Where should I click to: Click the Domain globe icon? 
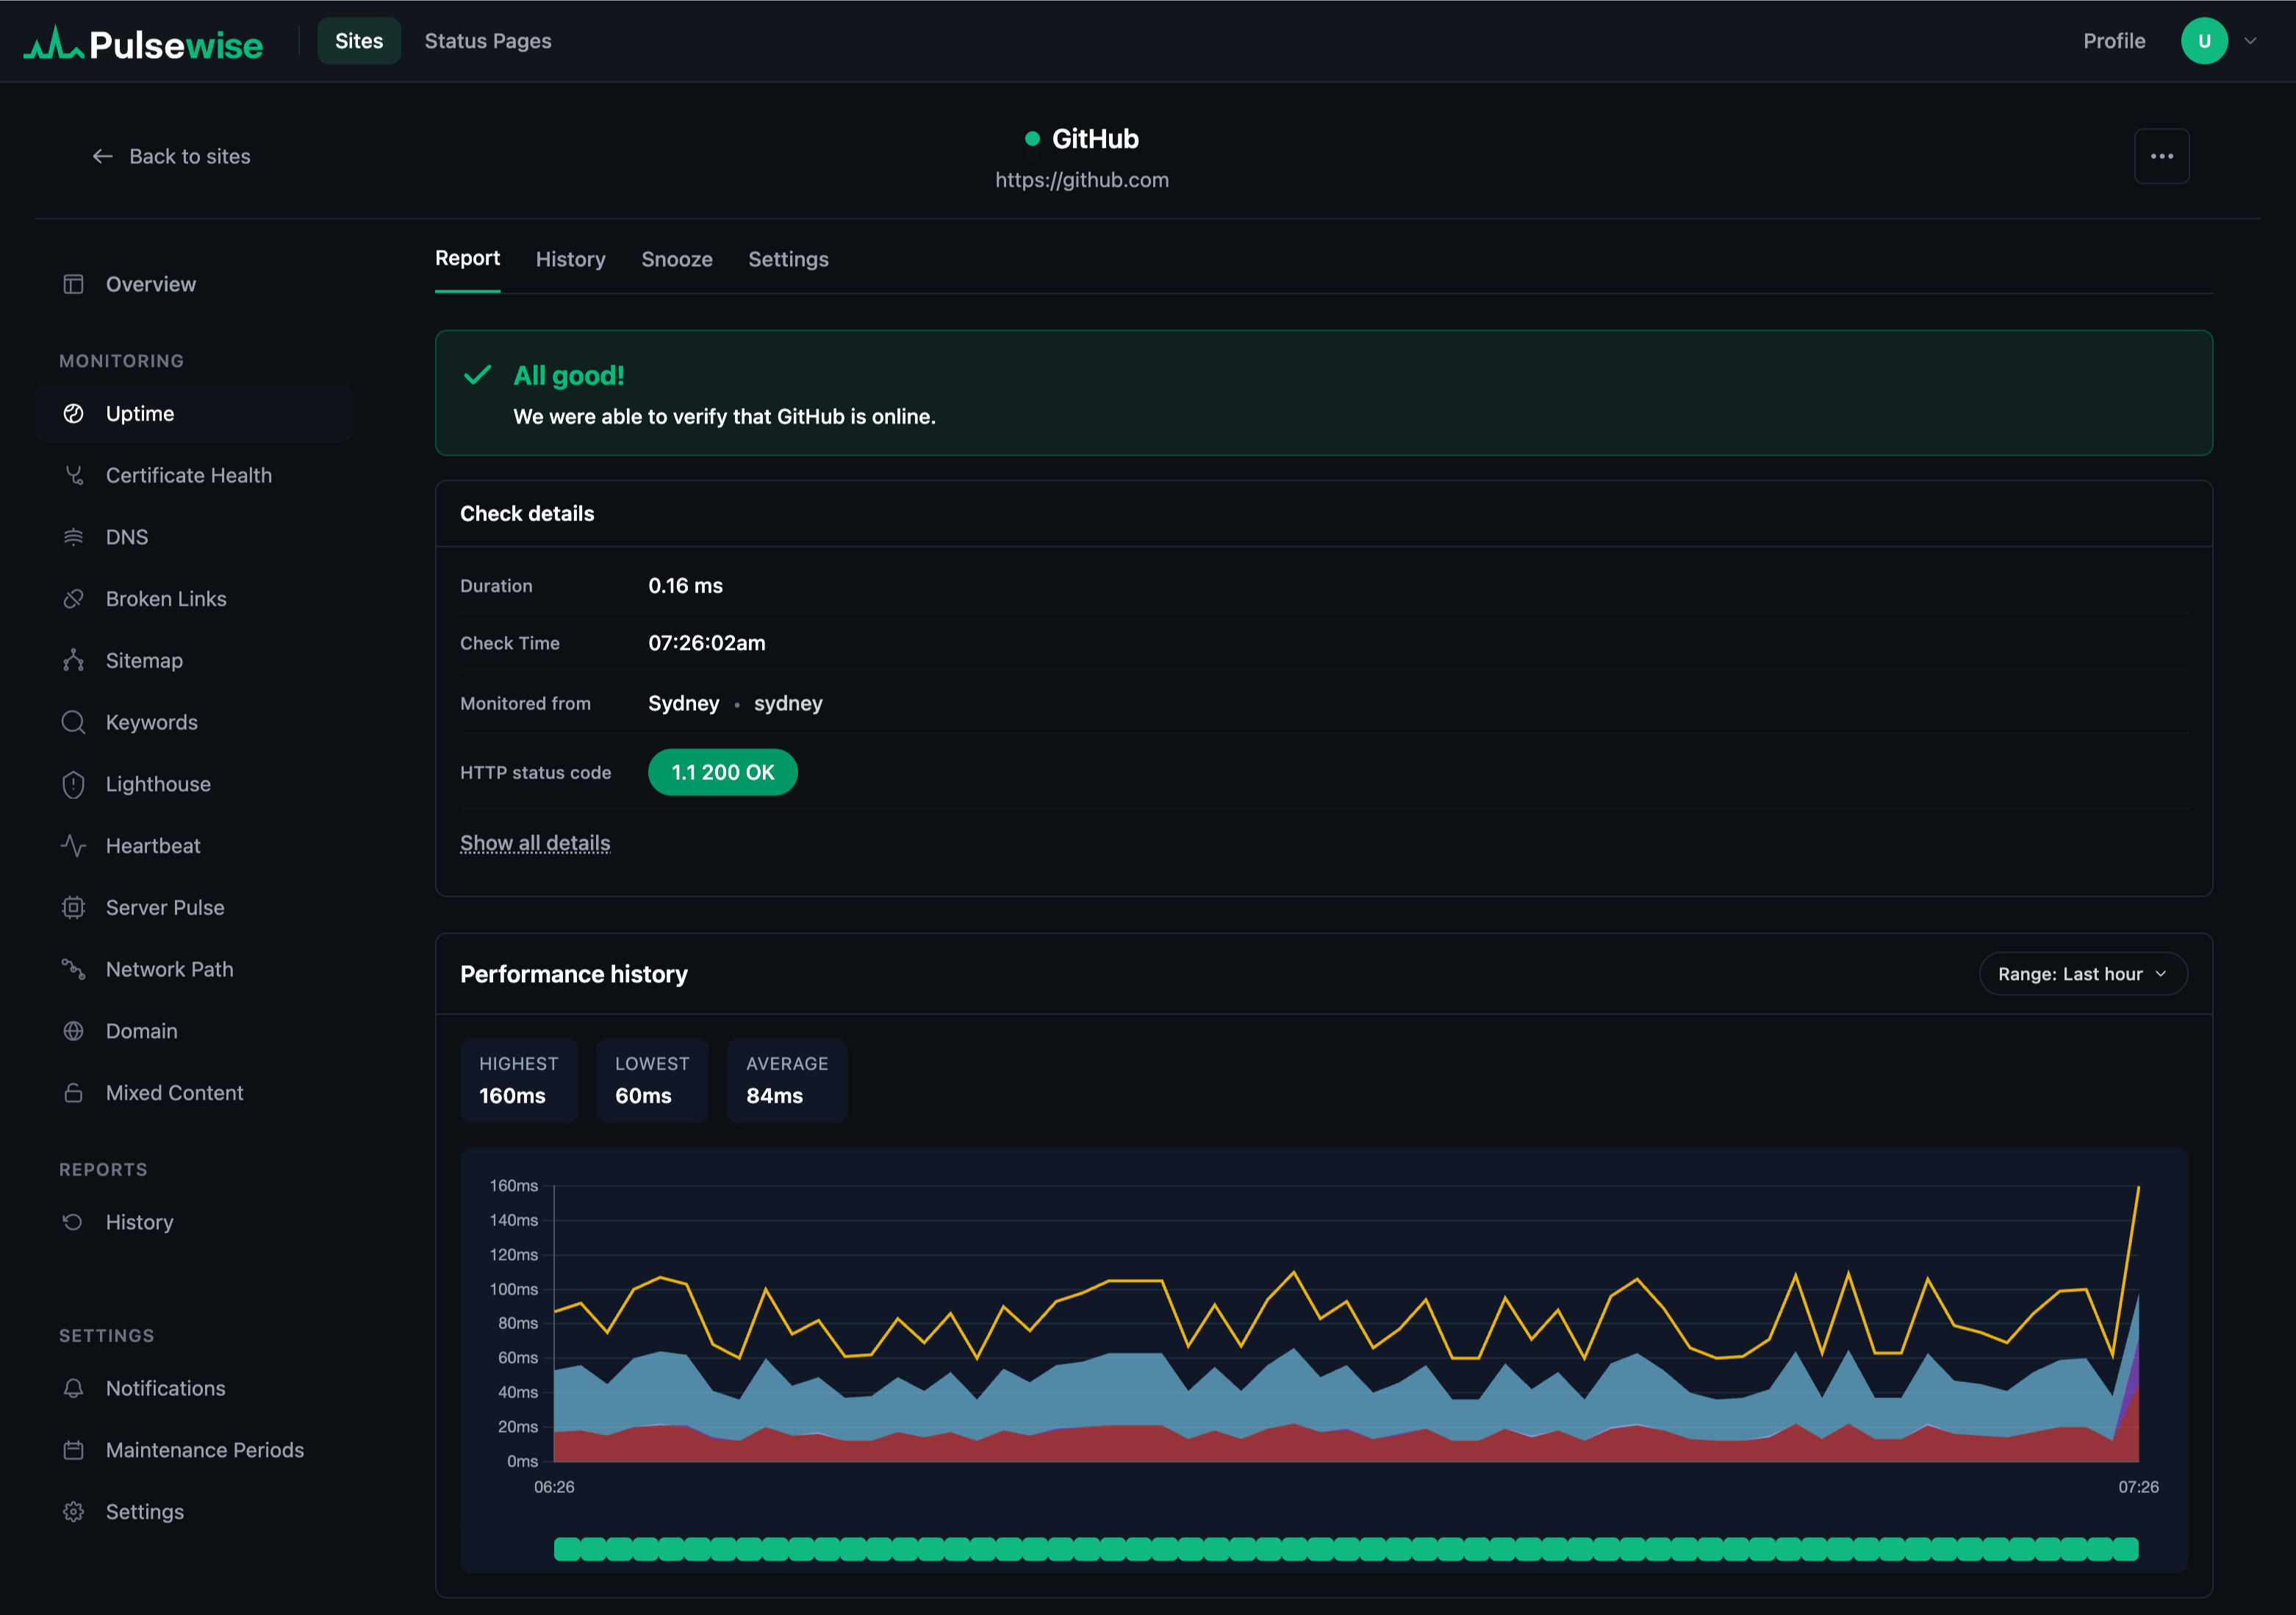73,1031
